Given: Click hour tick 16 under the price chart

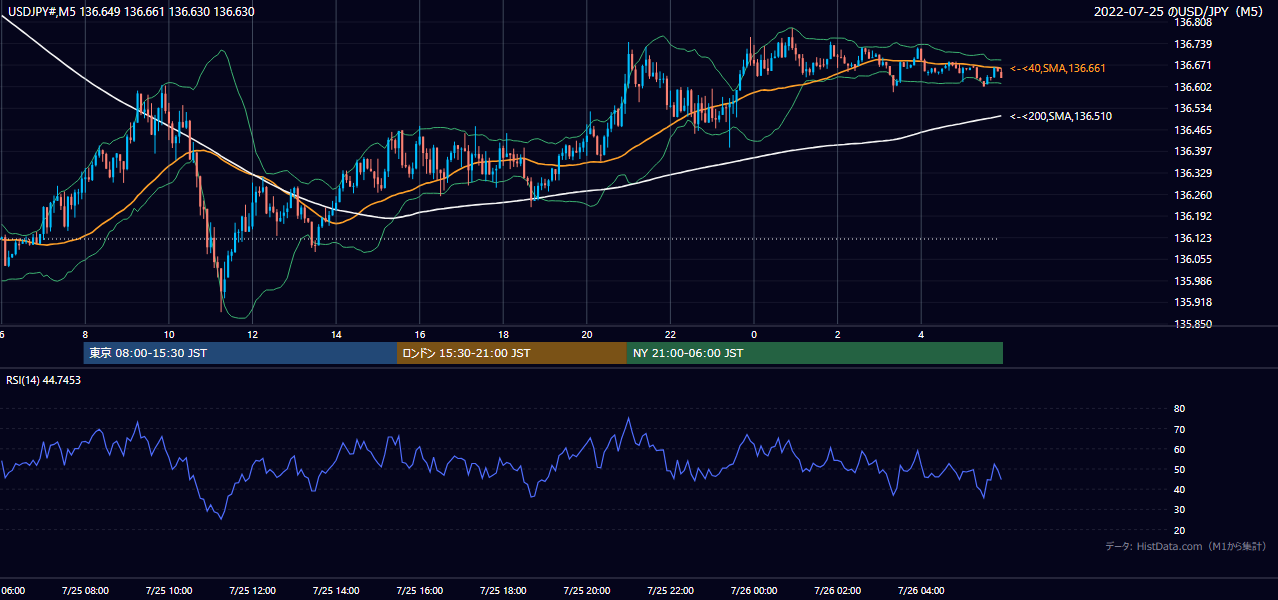Looking at the screenshot, I should click(x=420, y=334).
